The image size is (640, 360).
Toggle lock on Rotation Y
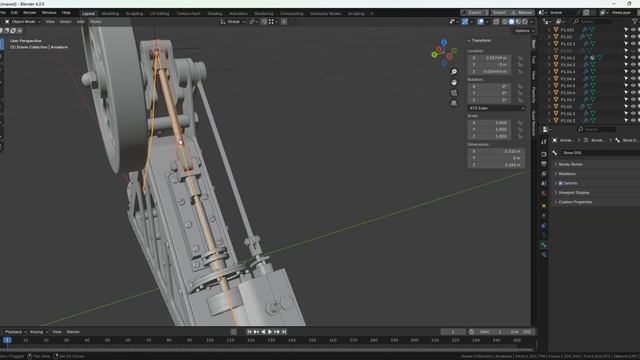tap(520, 93)
